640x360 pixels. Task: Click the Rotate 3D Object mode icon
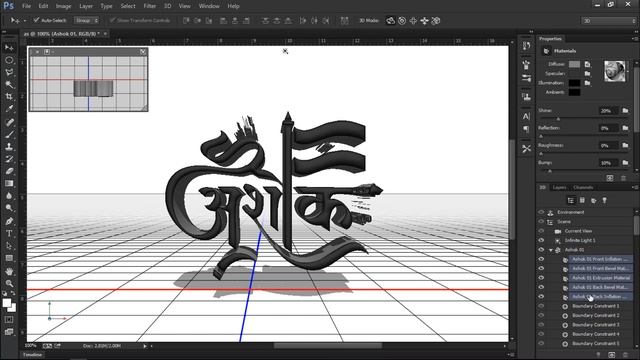pyautogui.click(x=391, y=20)
